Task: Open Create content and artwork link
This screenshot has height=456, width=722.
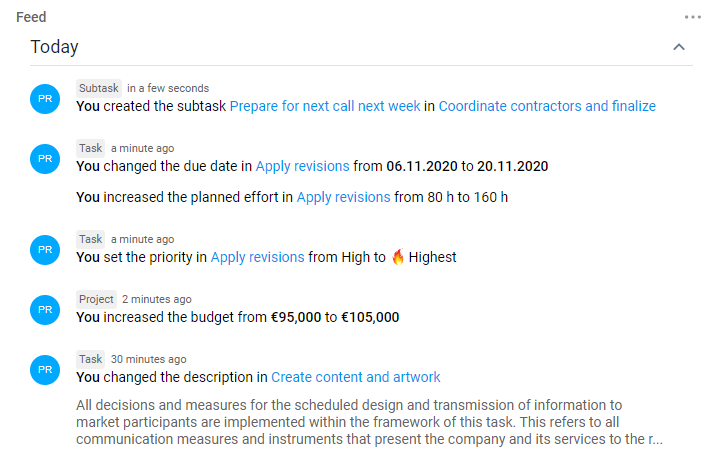Action: click(x=355, y=377)
